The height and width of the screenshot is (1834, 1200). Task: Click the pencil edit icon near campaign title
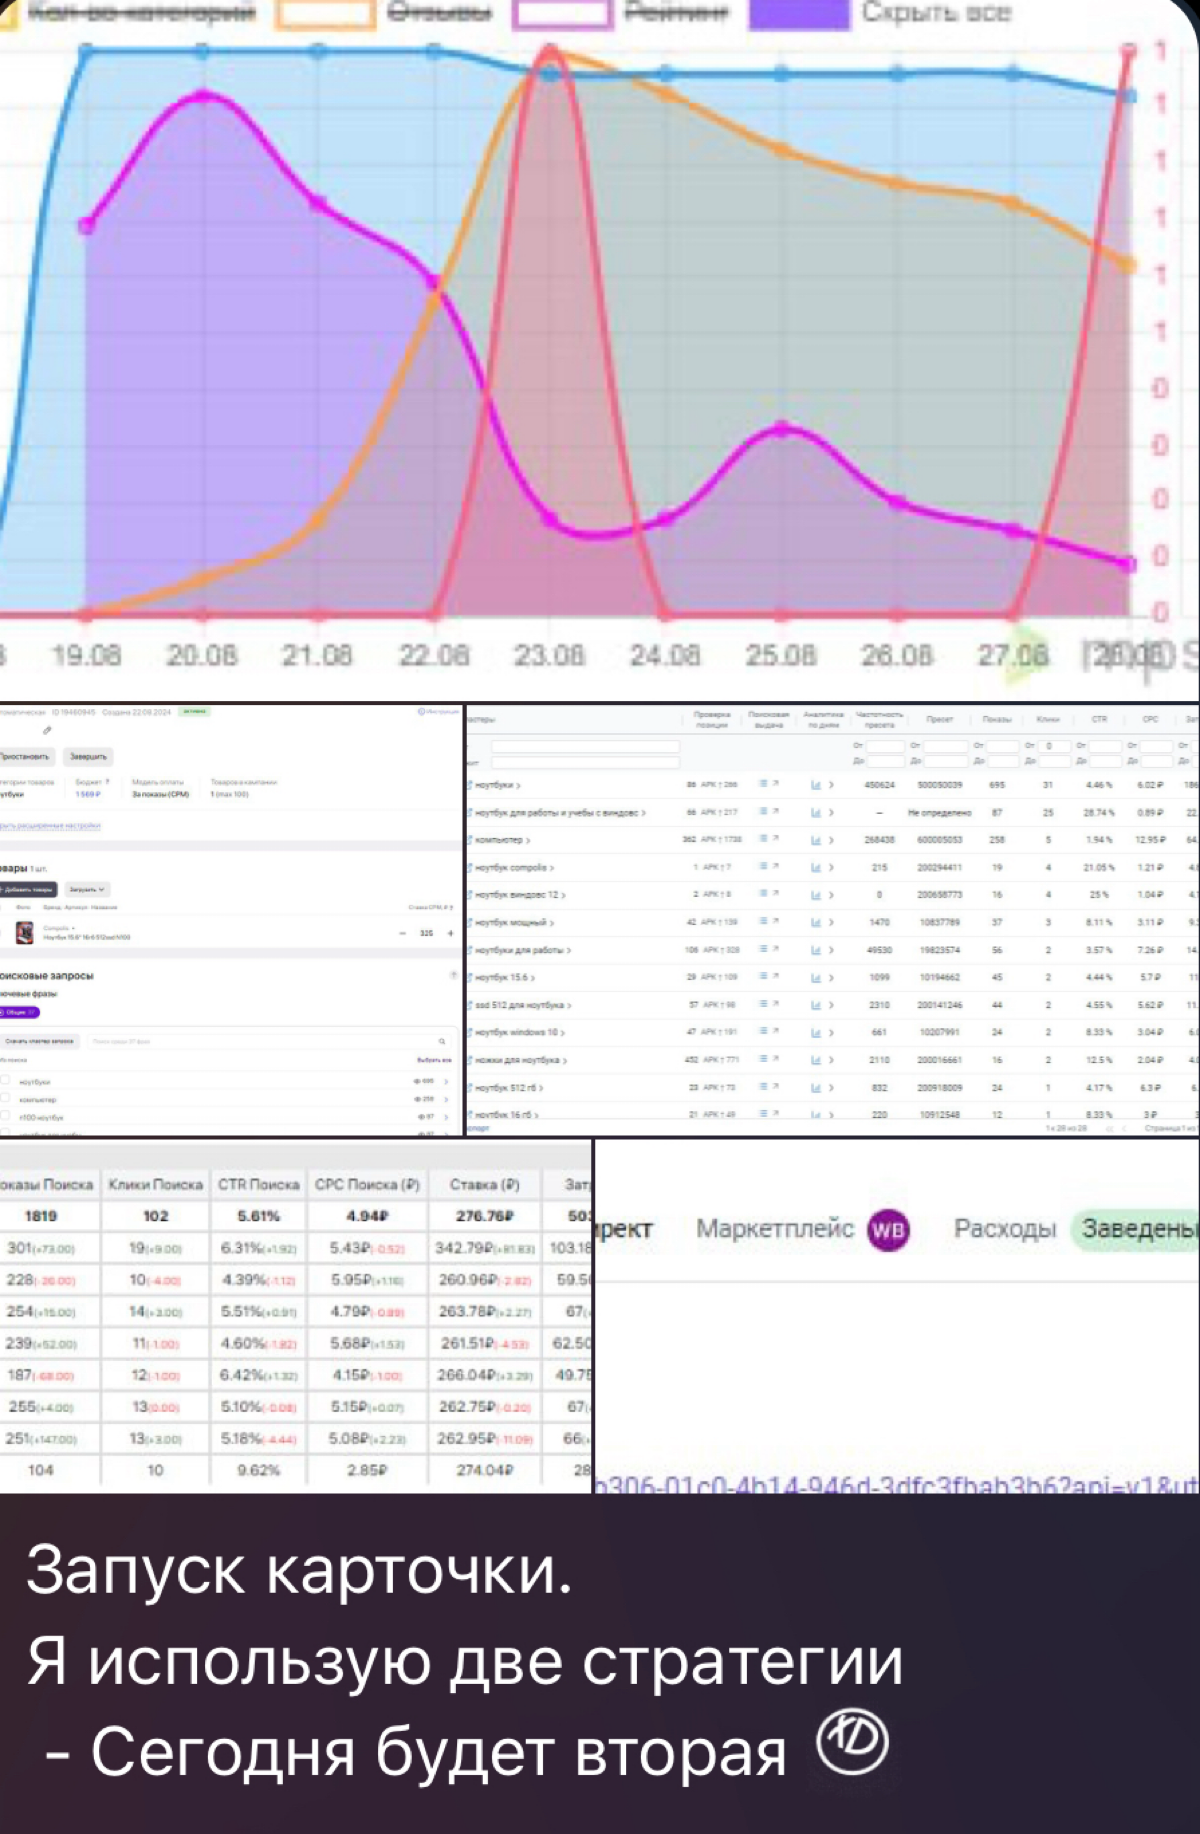tap(47, 731)
